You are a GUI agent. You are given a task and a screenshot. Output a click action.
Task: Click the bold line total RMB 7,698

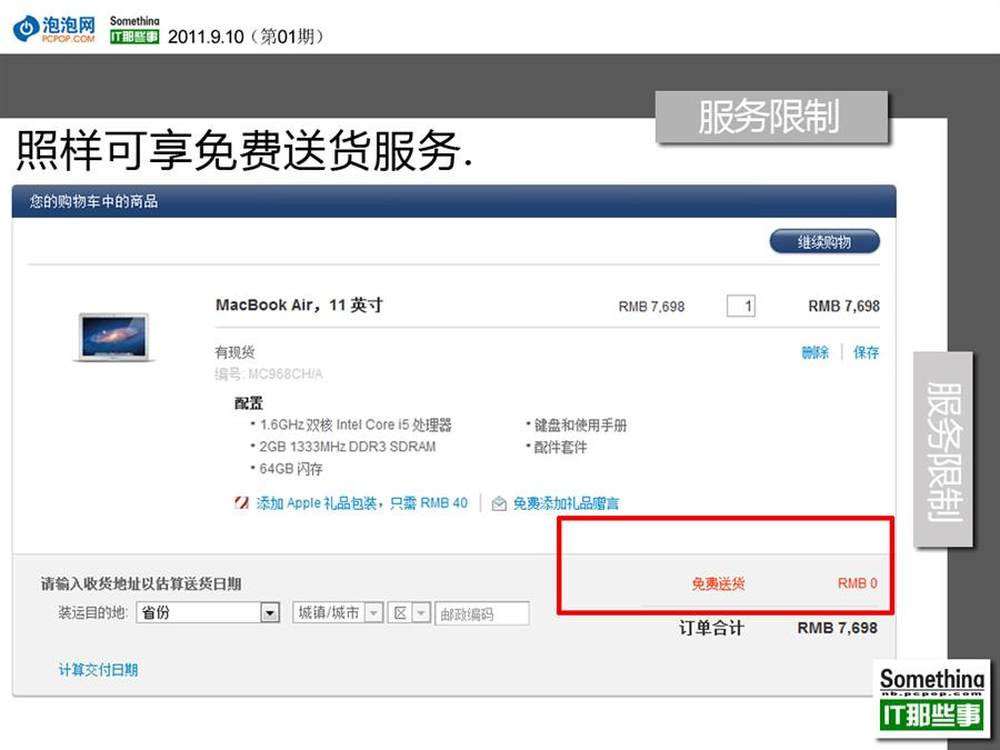(844, 306)
